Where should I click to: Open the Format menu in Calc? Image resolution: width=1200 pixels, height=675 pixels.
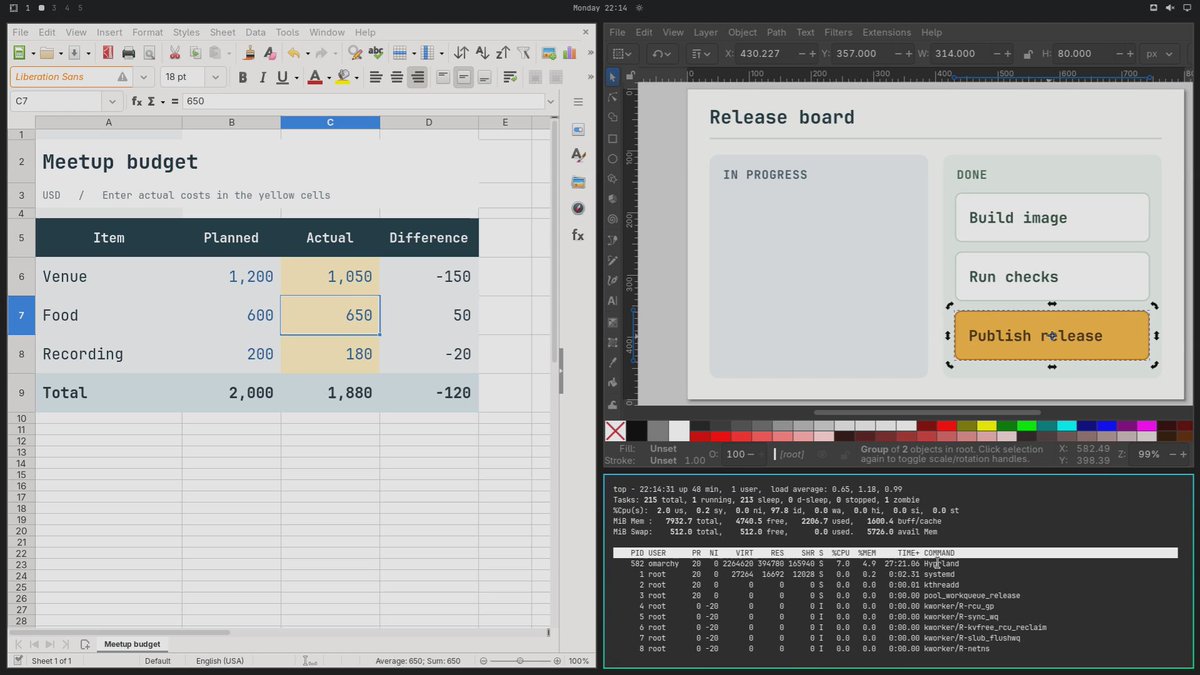click(147, 33)
